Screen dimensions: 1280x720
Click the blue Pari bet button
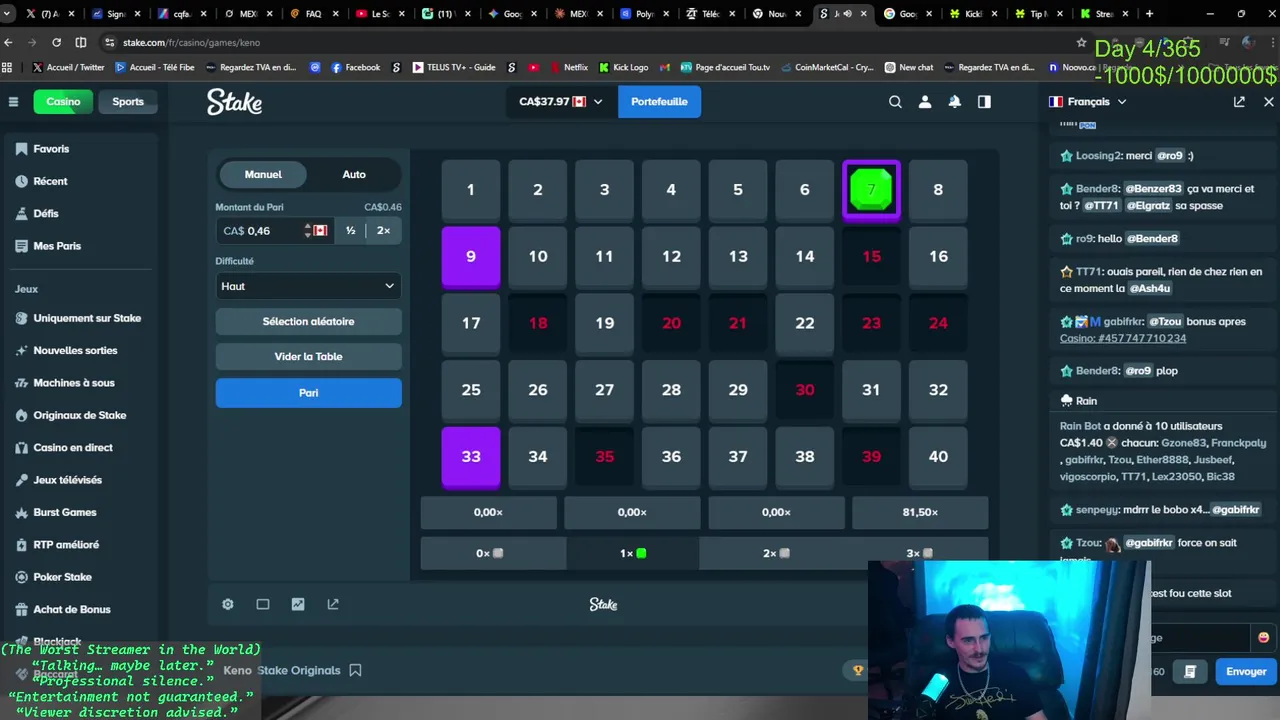click(x=308, y=393)
